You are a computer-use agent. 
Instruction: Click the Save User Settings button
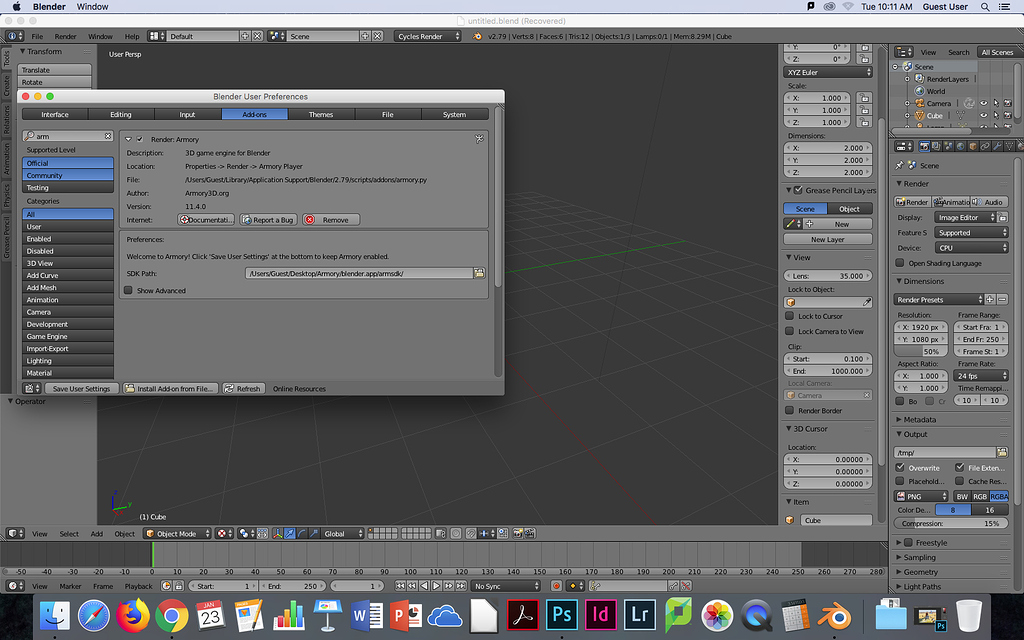(80, 387)
